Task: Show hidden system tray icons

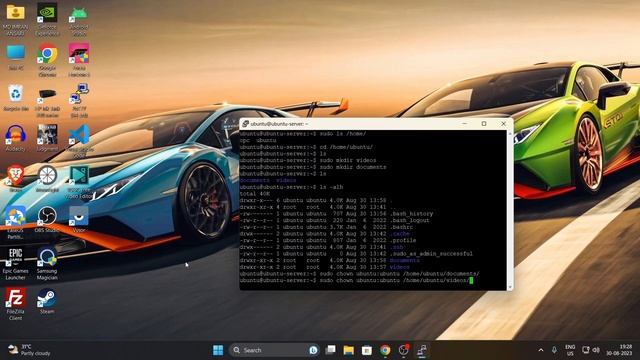Action: pos(541,350)
